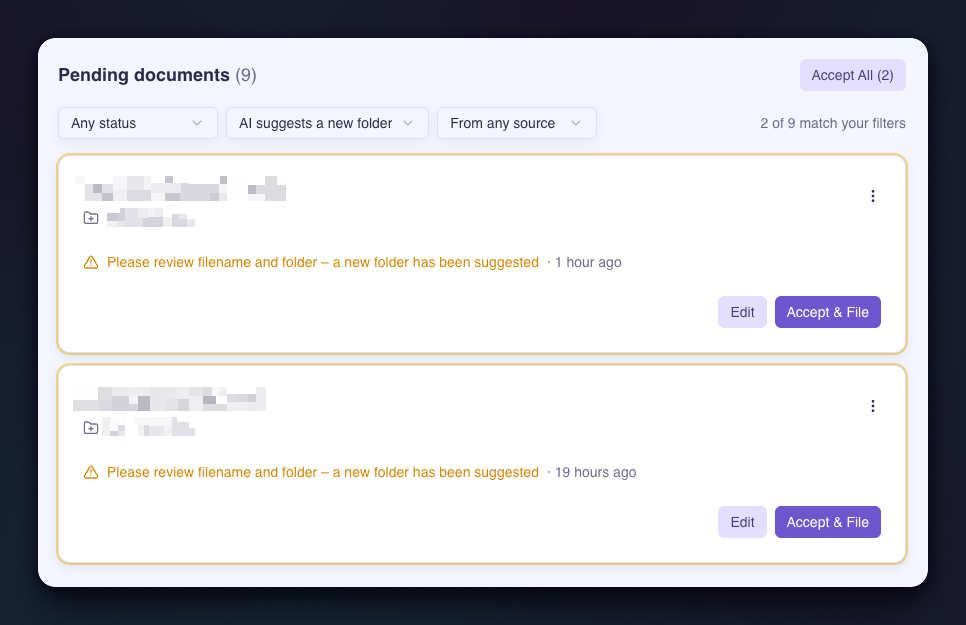Expand the Any status filter dropdown
The width and height of the screenshot is (966, 625).
click(138, 123)
